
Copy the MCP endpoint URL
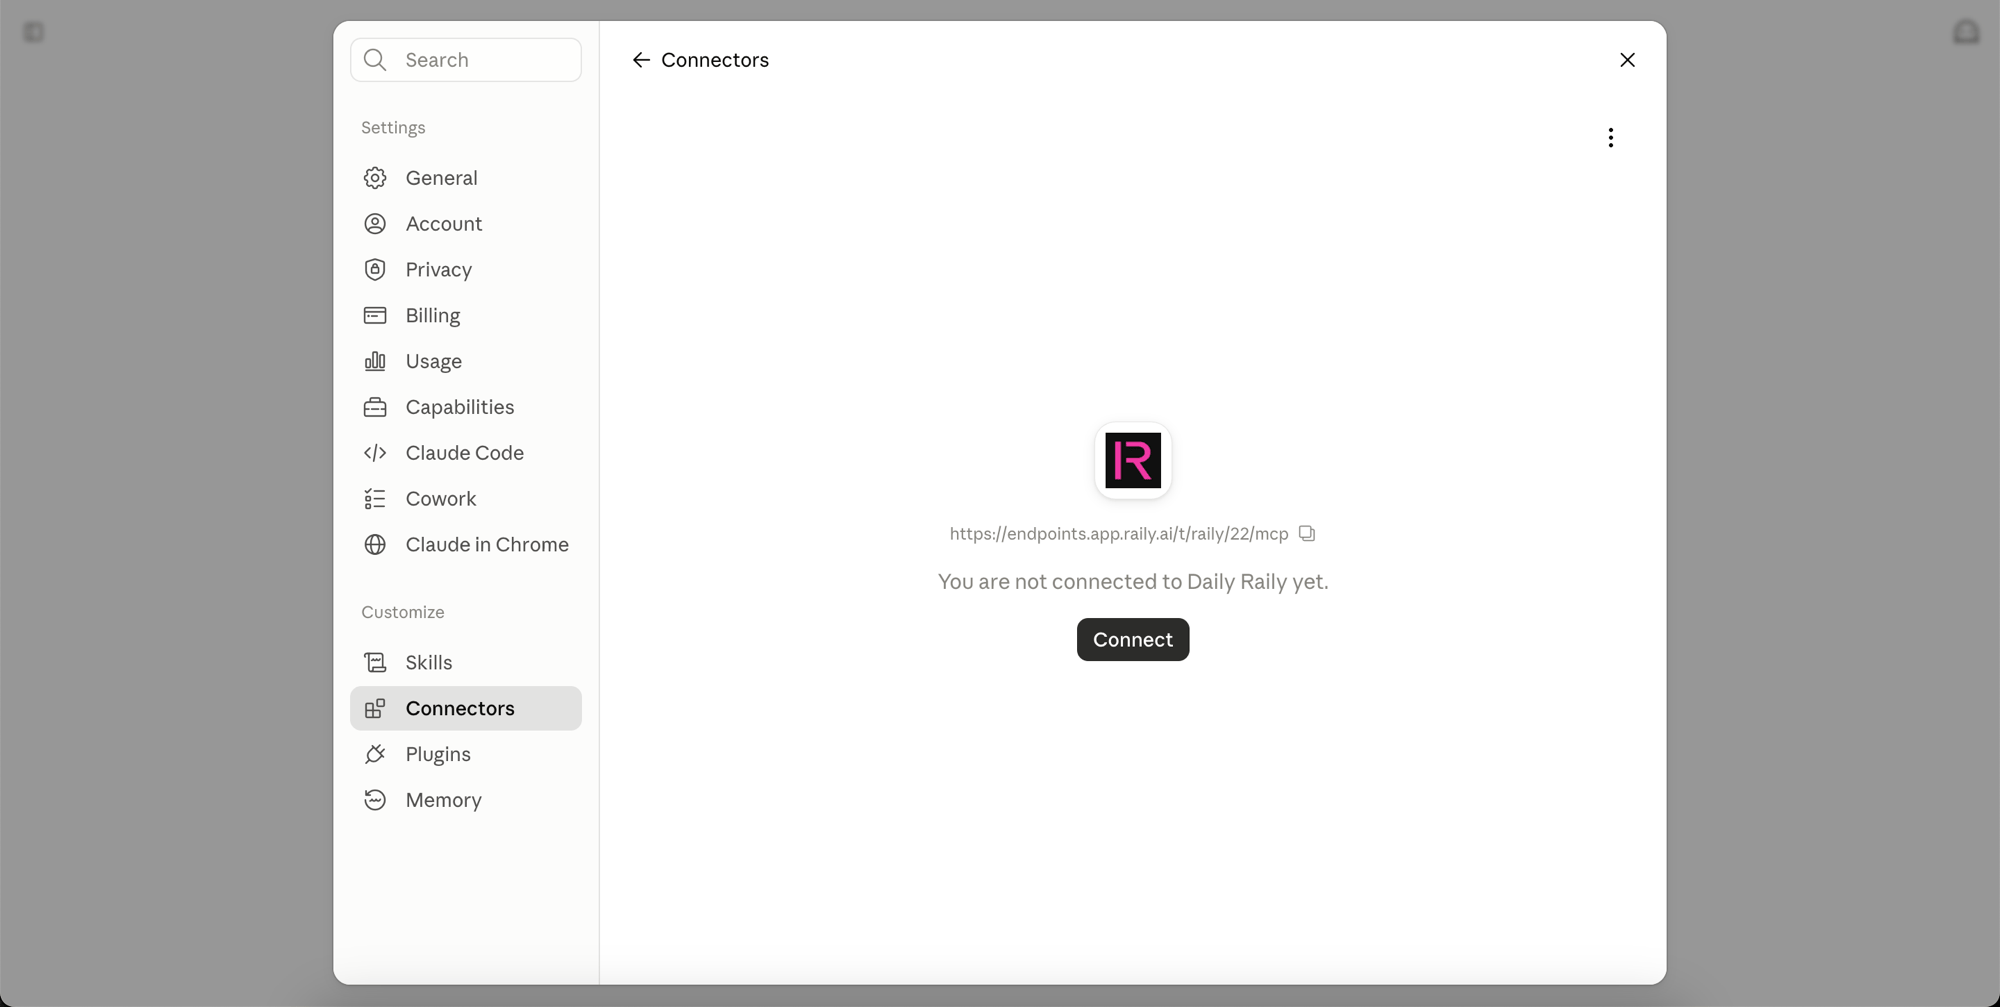[x=1307, y=533]
